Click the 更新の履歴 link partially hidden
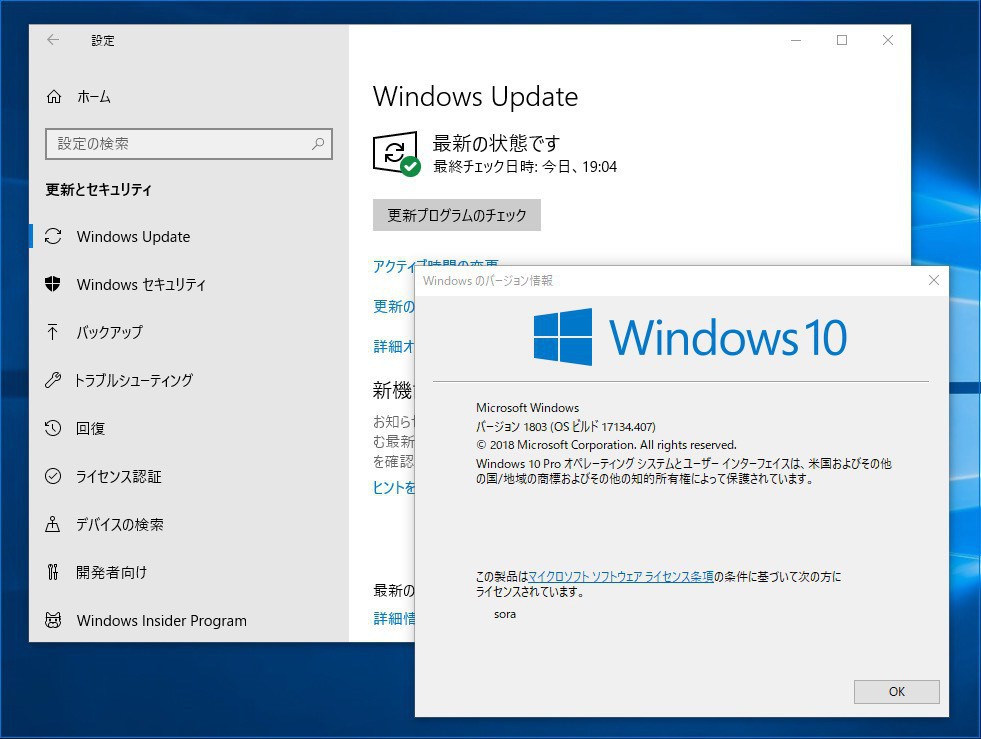Viewport: 981px width, 739px height. pyautogui.click(x=394, y=306)
